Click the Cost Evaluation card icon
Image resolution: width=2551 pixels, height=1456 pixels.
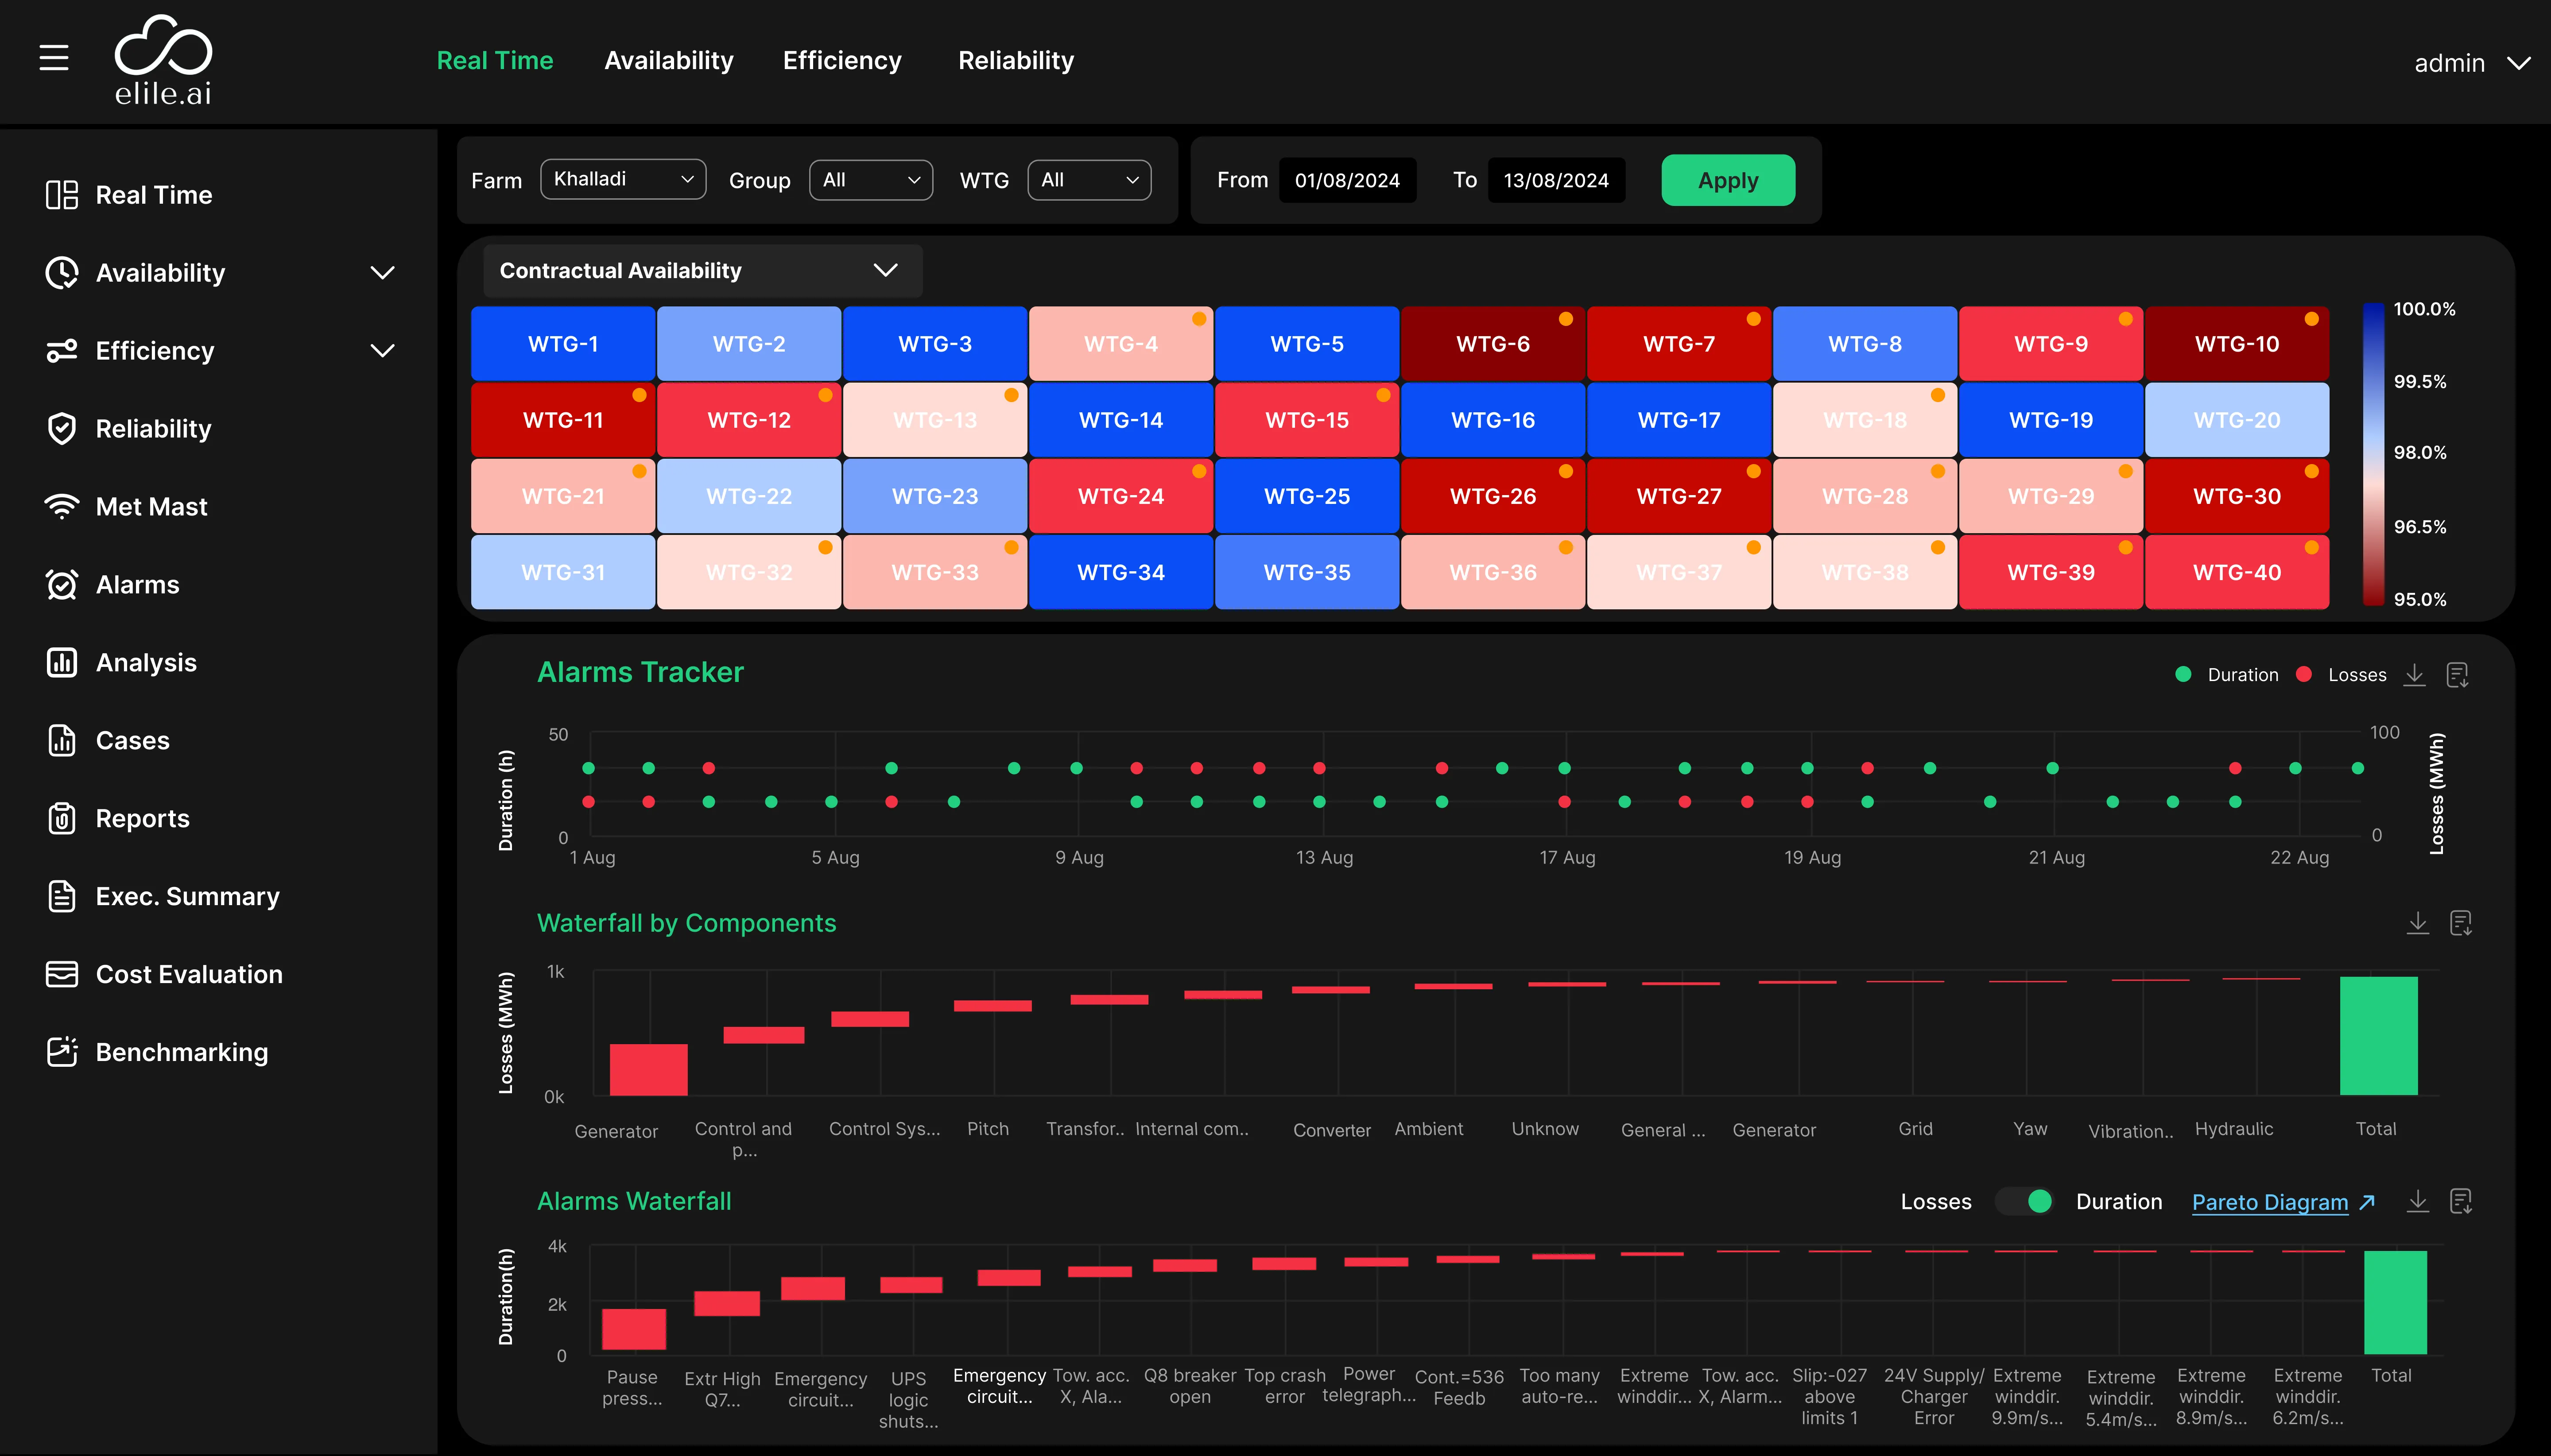(62, 975)
